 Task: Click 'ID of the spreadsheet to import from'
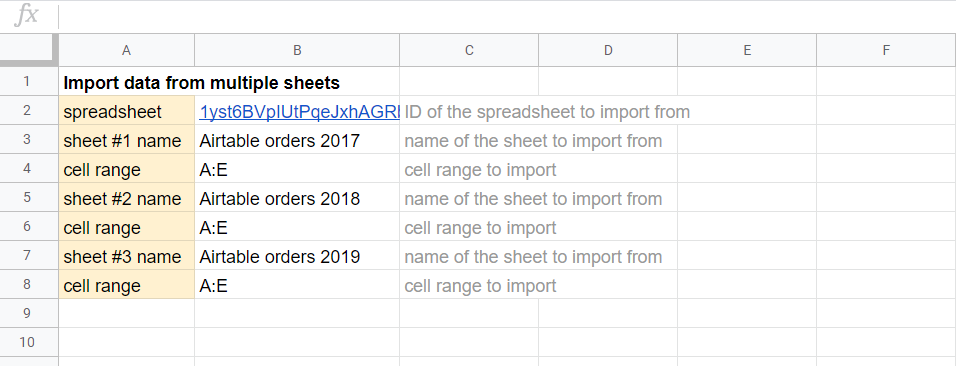pos(547,112)
